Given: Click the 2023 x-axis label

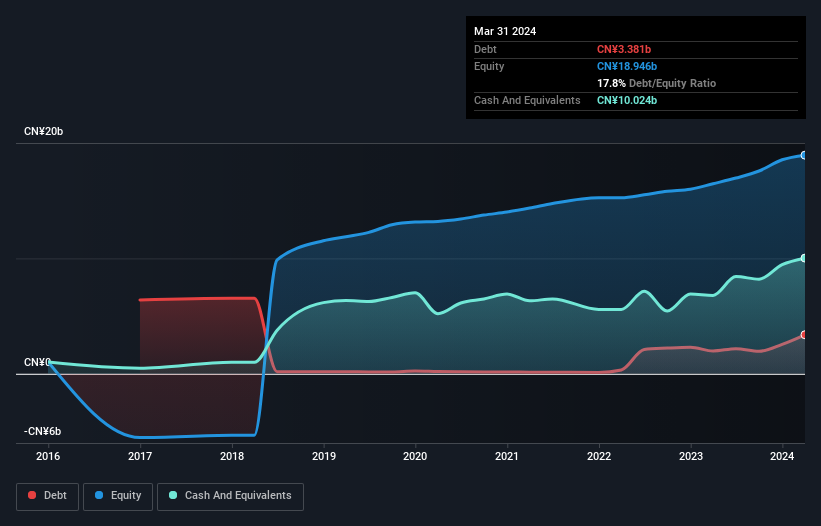Looking at the screenshot, I should pyautogui.click(x=691, y=456).
